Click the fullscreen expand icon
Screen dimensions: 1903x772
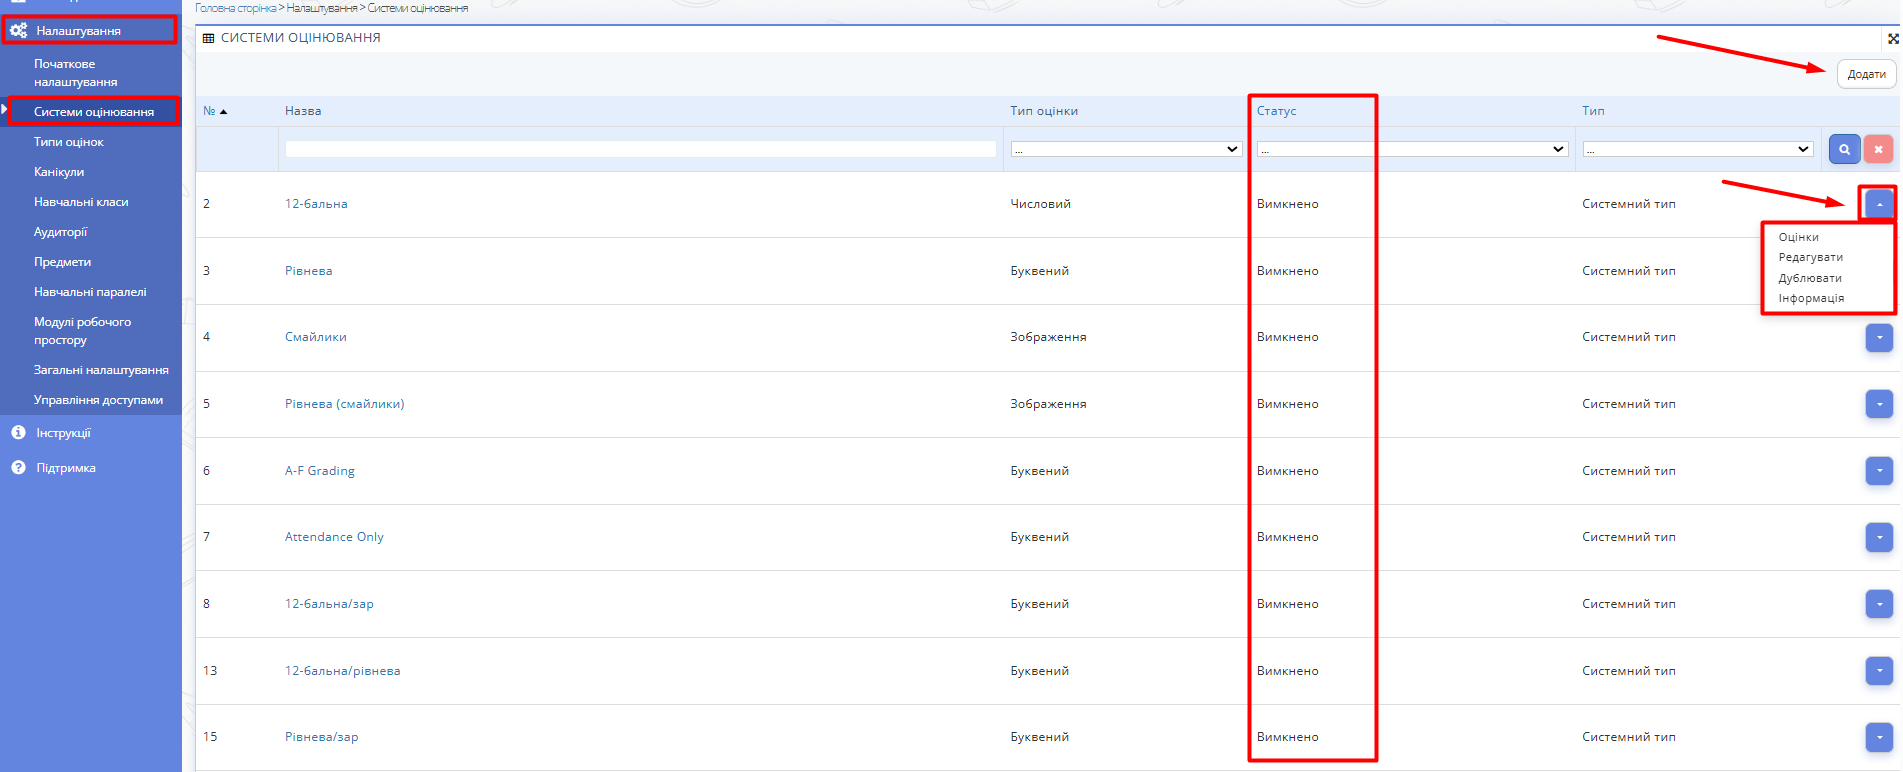(x=1893, y=39)
